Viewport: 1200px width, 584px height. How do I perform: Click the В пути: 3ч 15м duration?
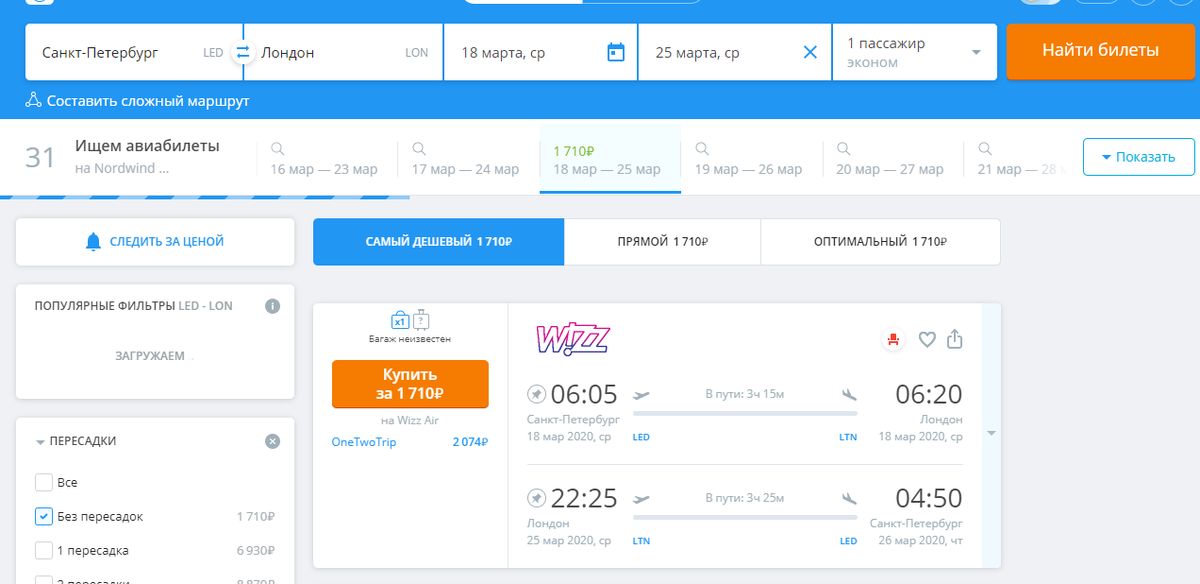pyautogui.click(x=744, y=392)
